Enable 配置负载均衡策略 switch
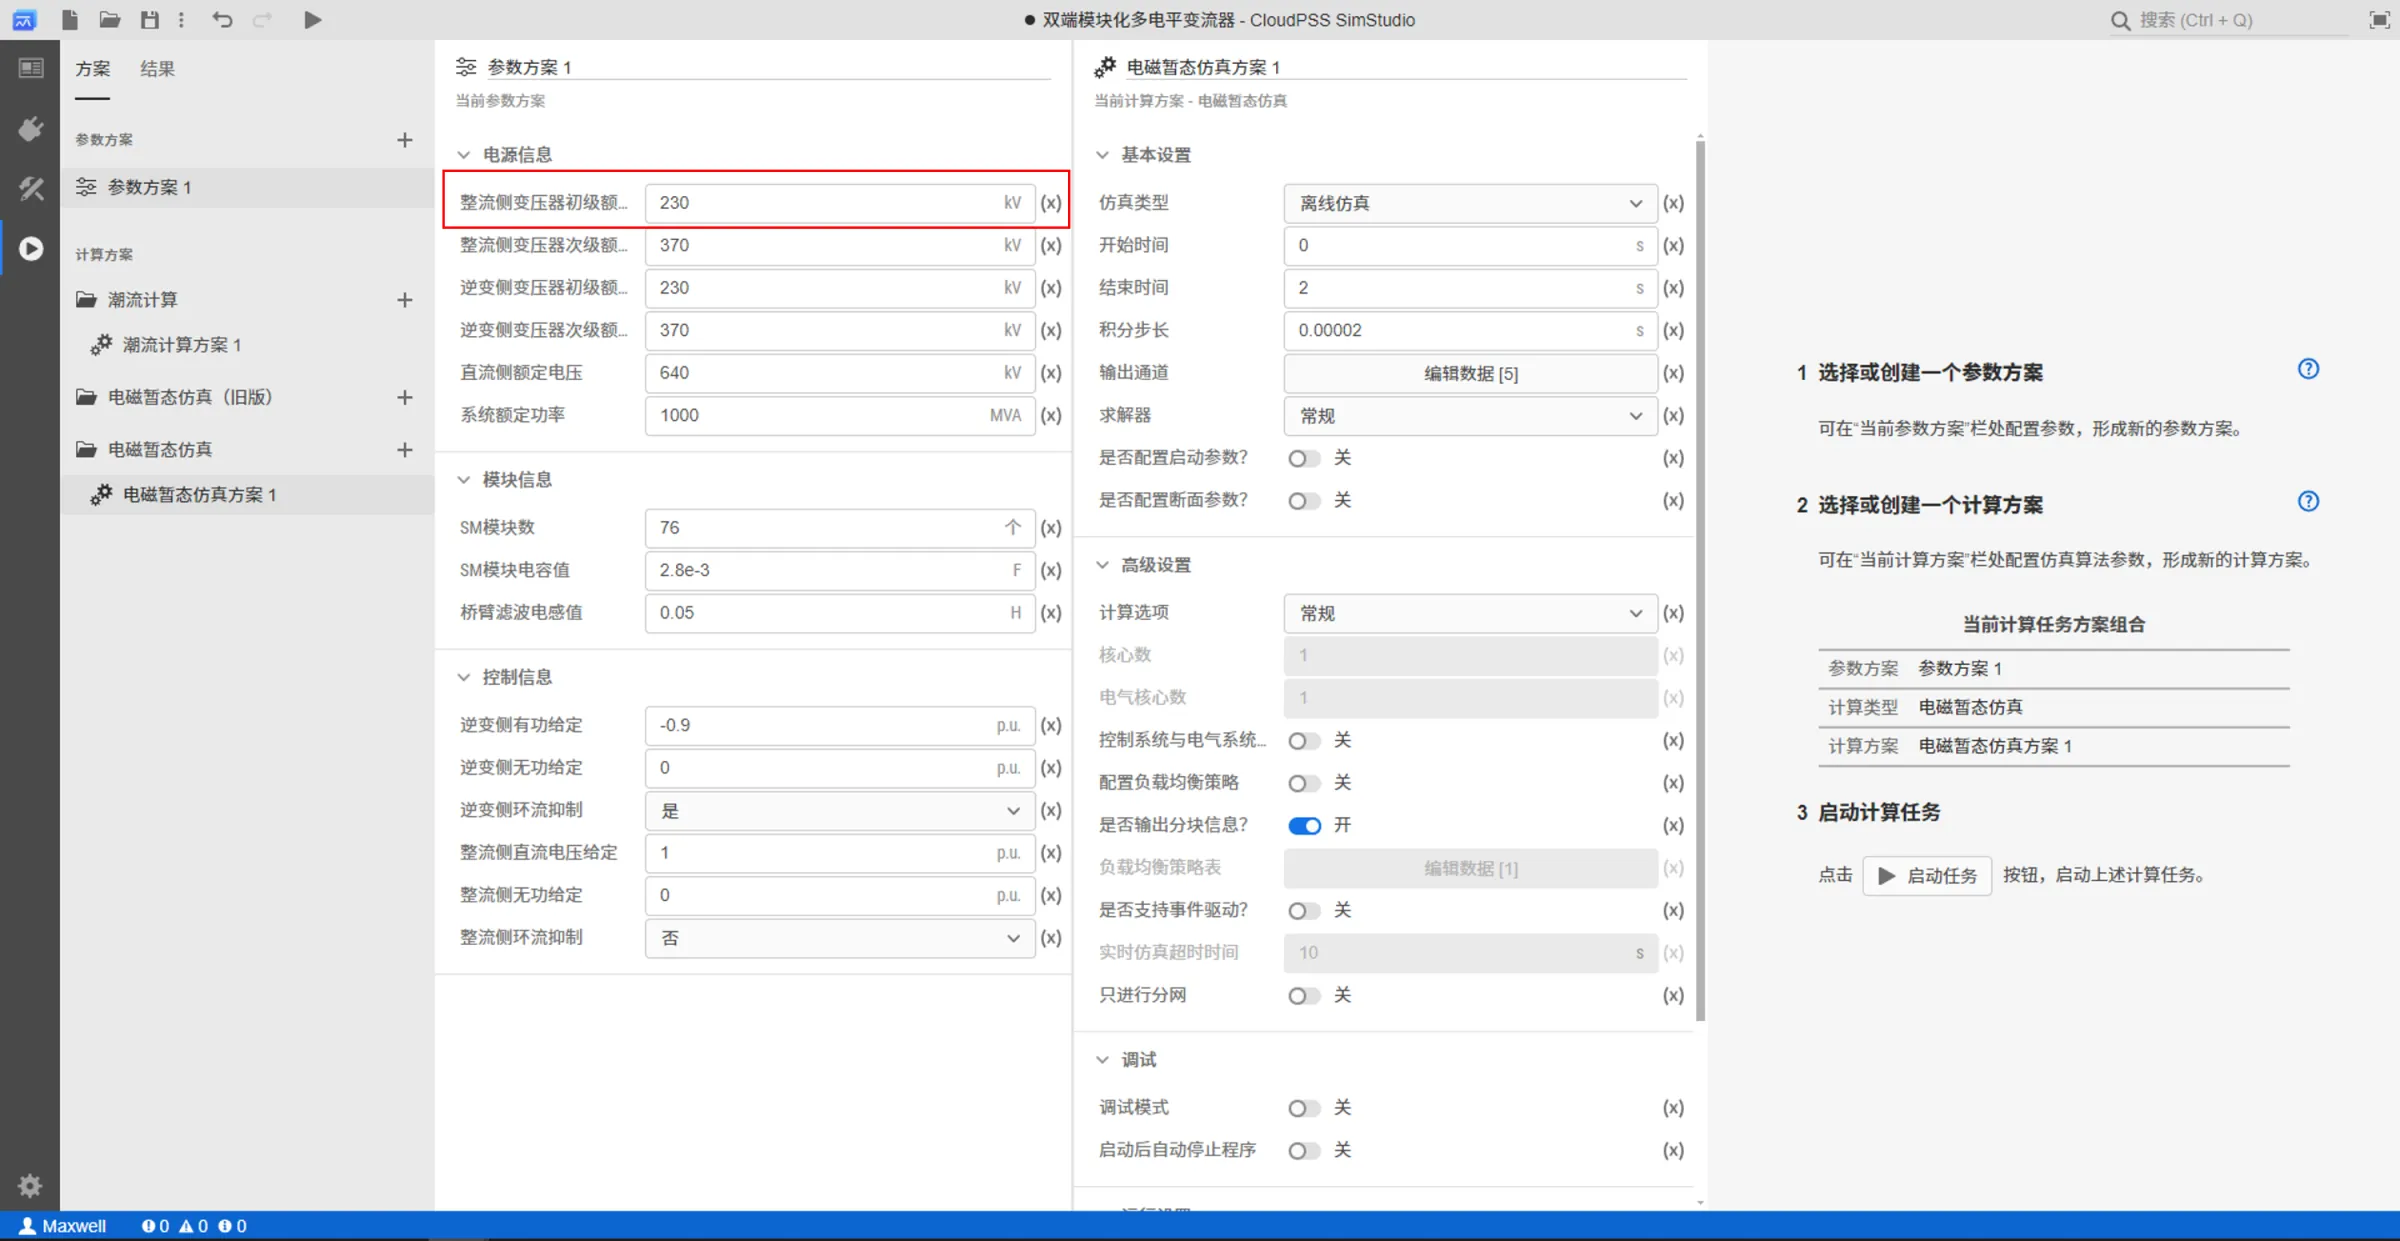Image resolution: width=2400 pixels, height=1241 pixels. click(x=1304, y=783)
